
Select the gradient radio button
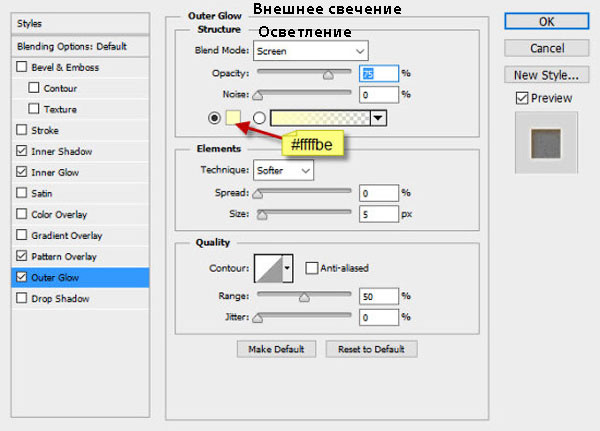259,118
